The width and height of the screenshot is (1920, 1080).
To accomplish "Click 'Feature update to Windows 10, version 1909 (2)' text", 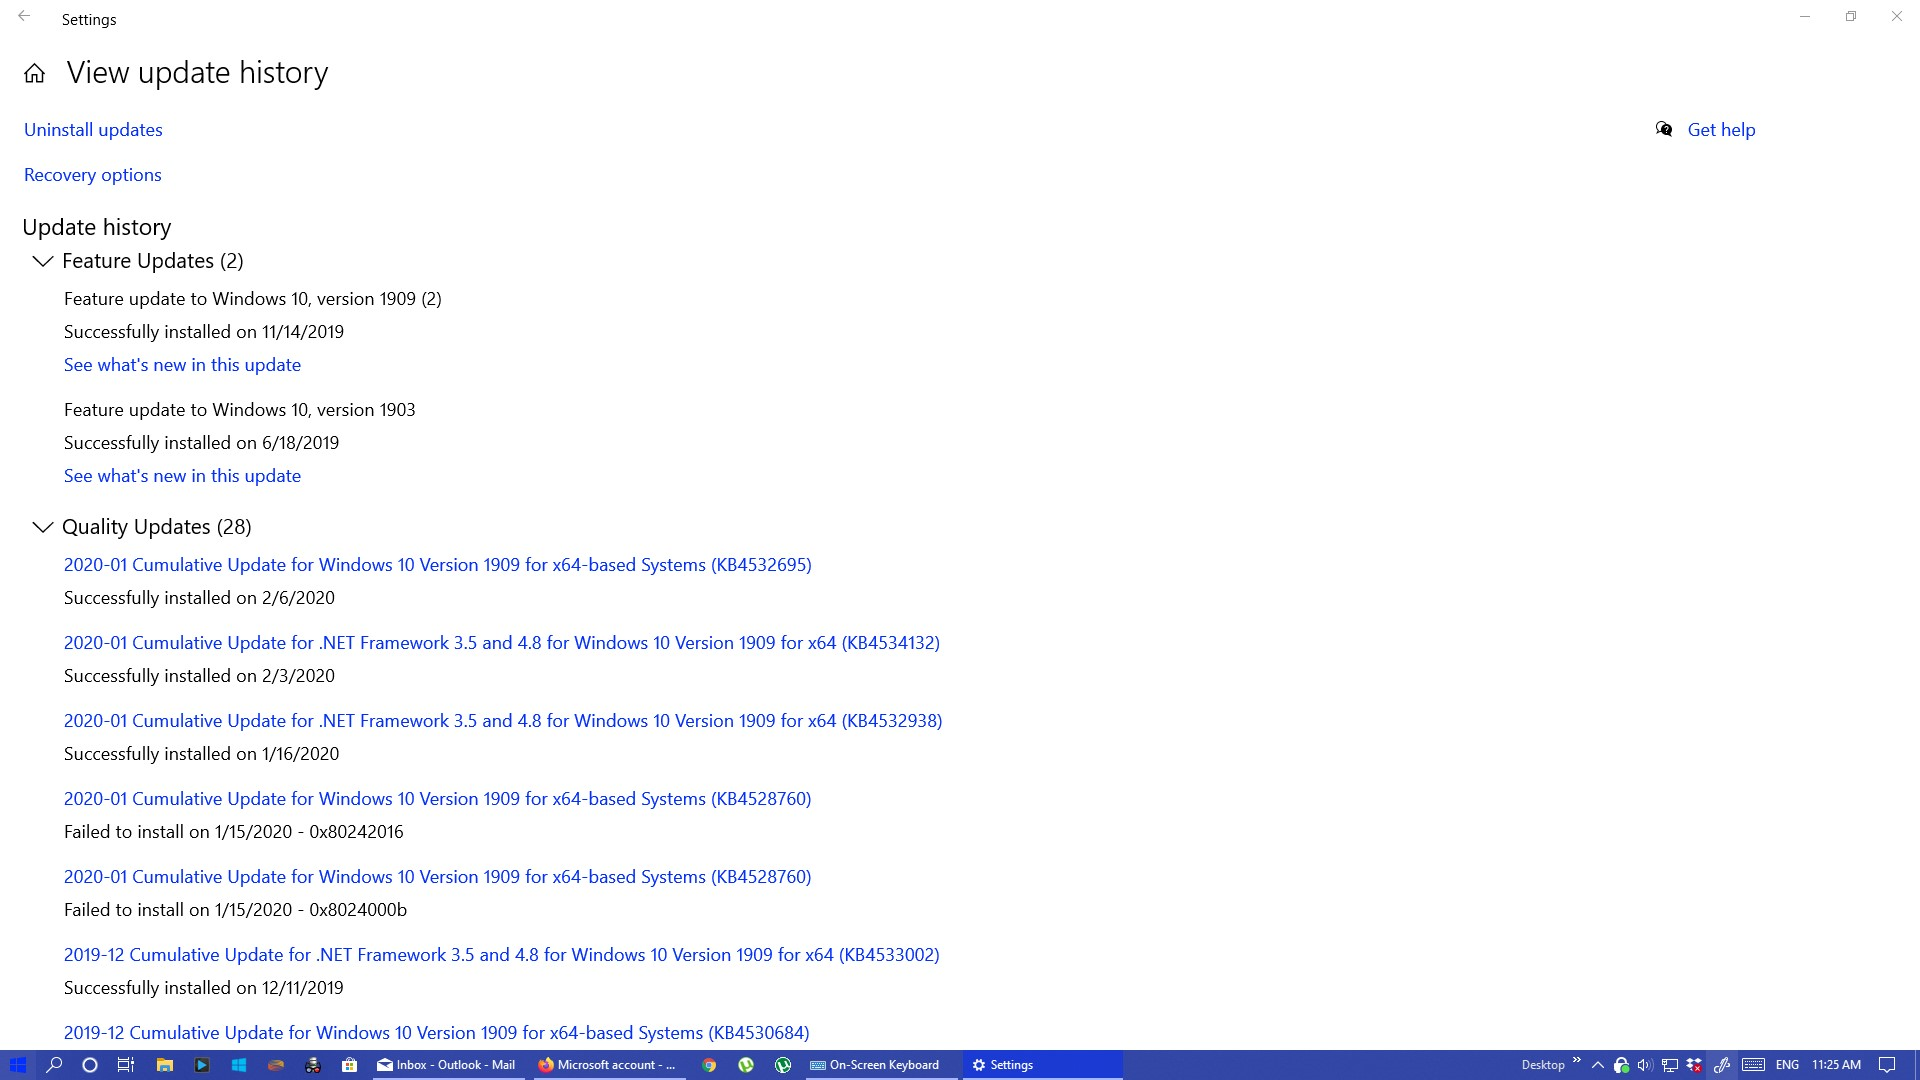I will click(253, 299).
